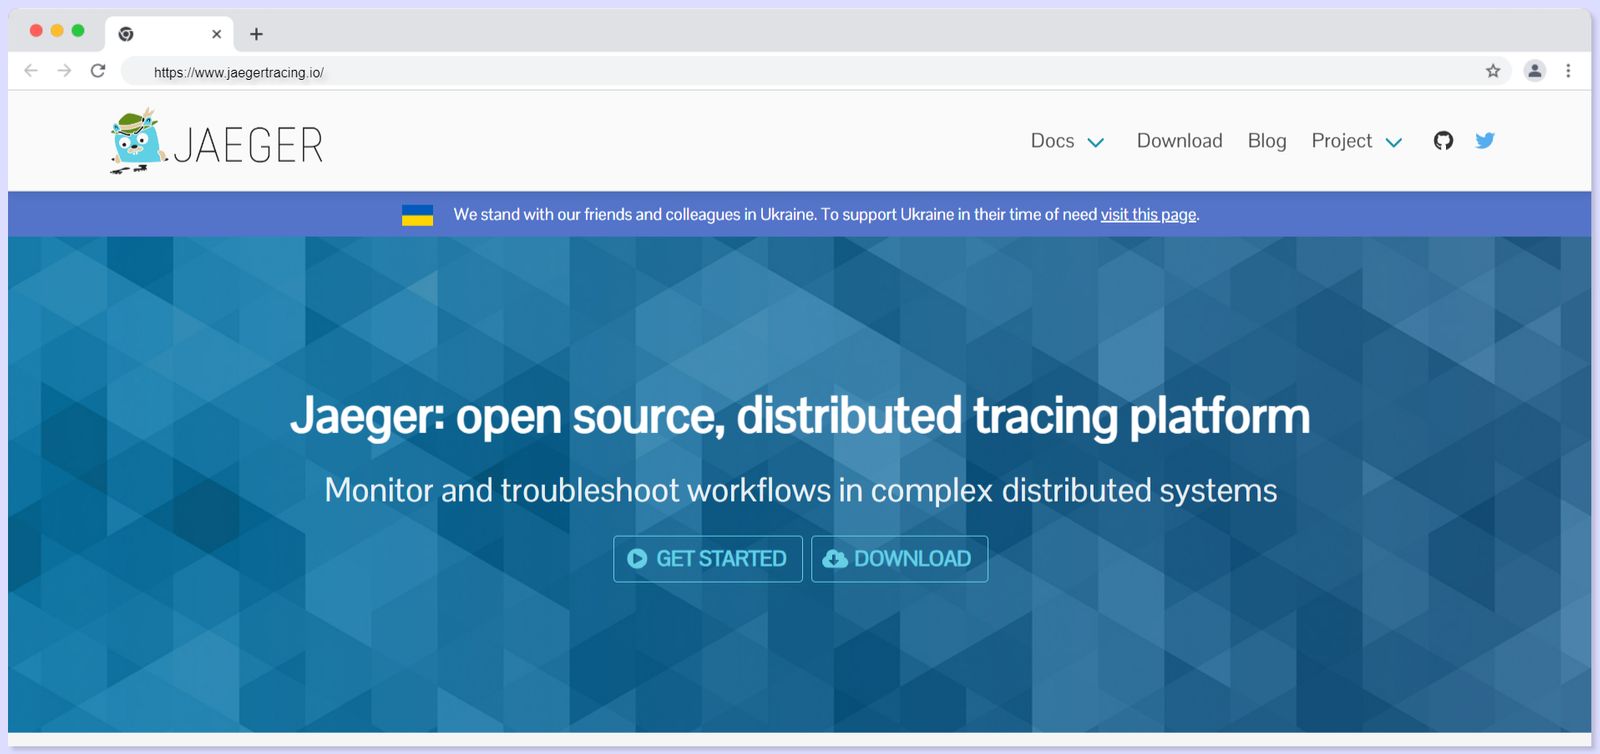Image resolution: width=1600 pixels, height=754 pixels.
Task: Open the GitHub repository icon
Action: coord(1442,141)
